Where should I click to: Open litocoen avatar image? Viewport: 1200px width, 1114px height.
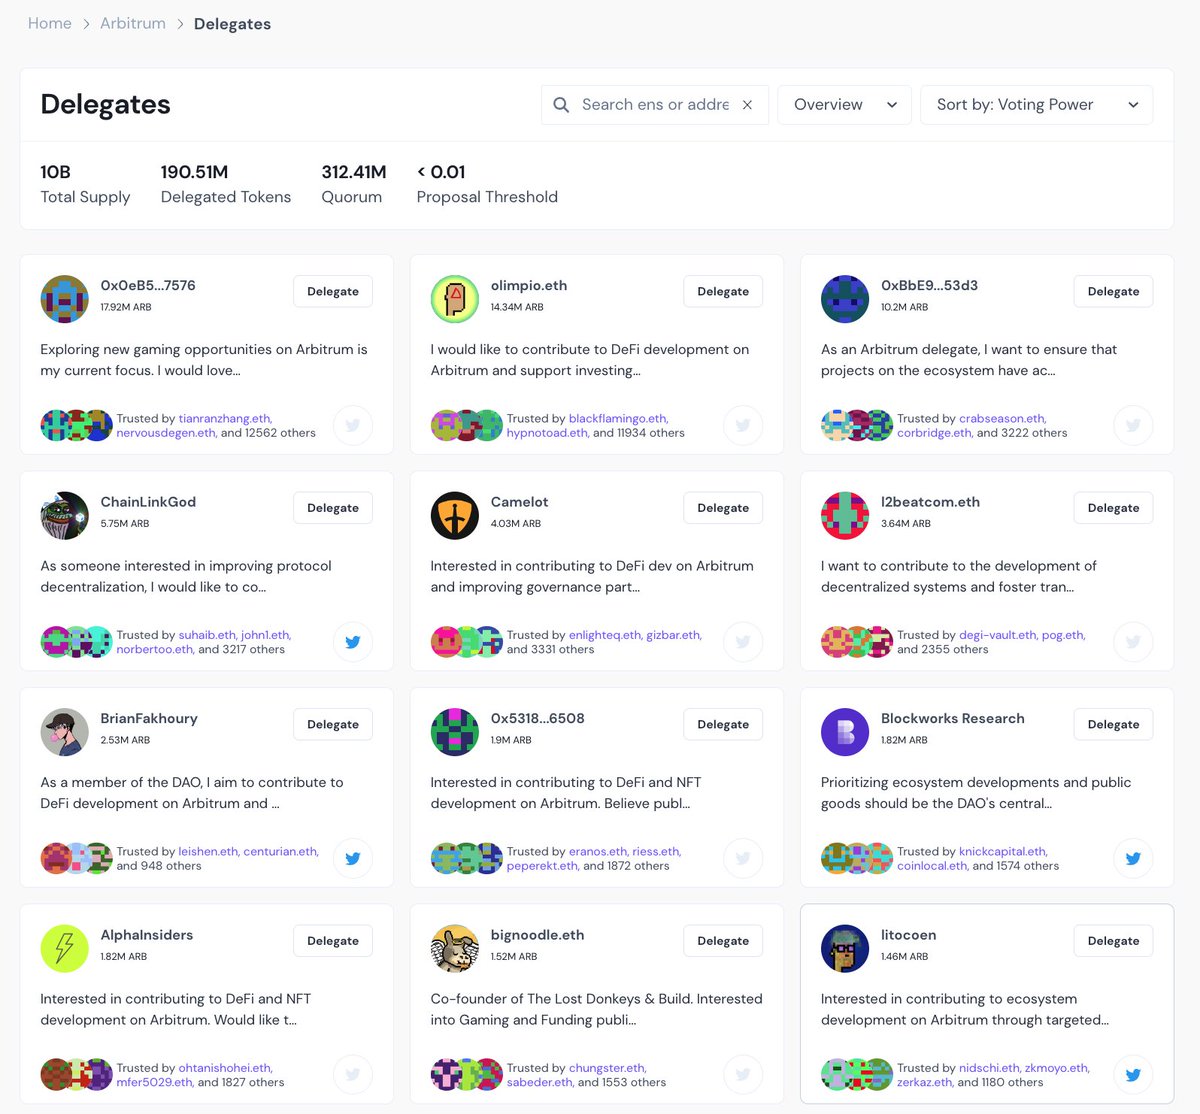[x=845, y=949]
